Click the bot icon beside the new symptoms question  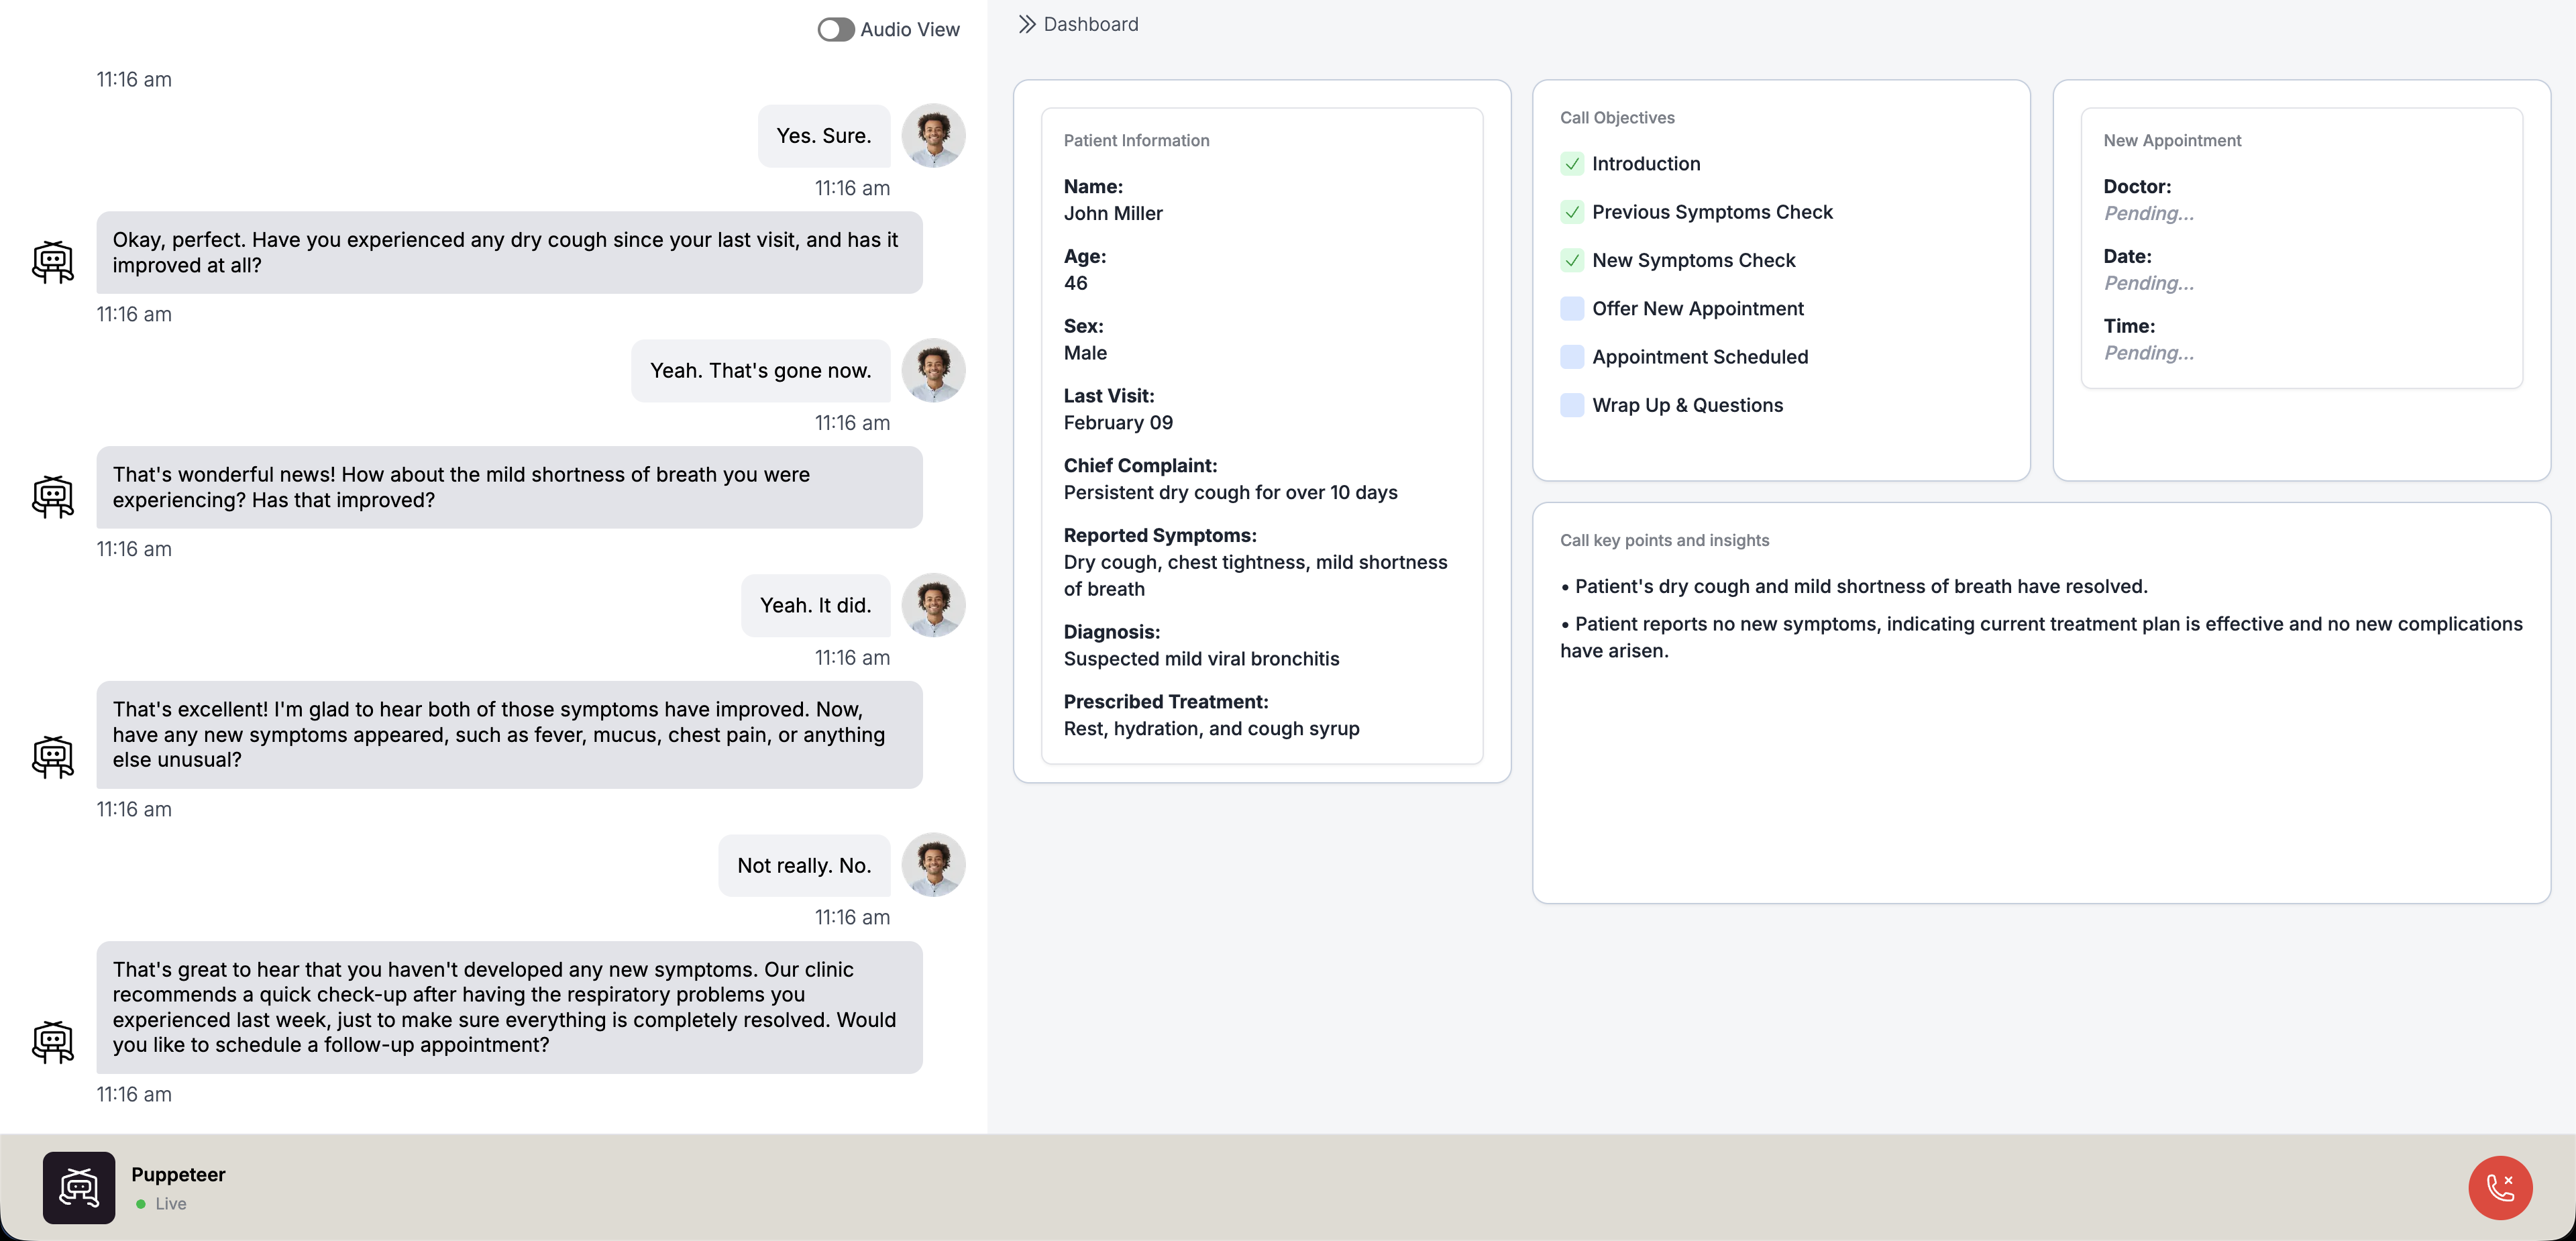(53, 757)
